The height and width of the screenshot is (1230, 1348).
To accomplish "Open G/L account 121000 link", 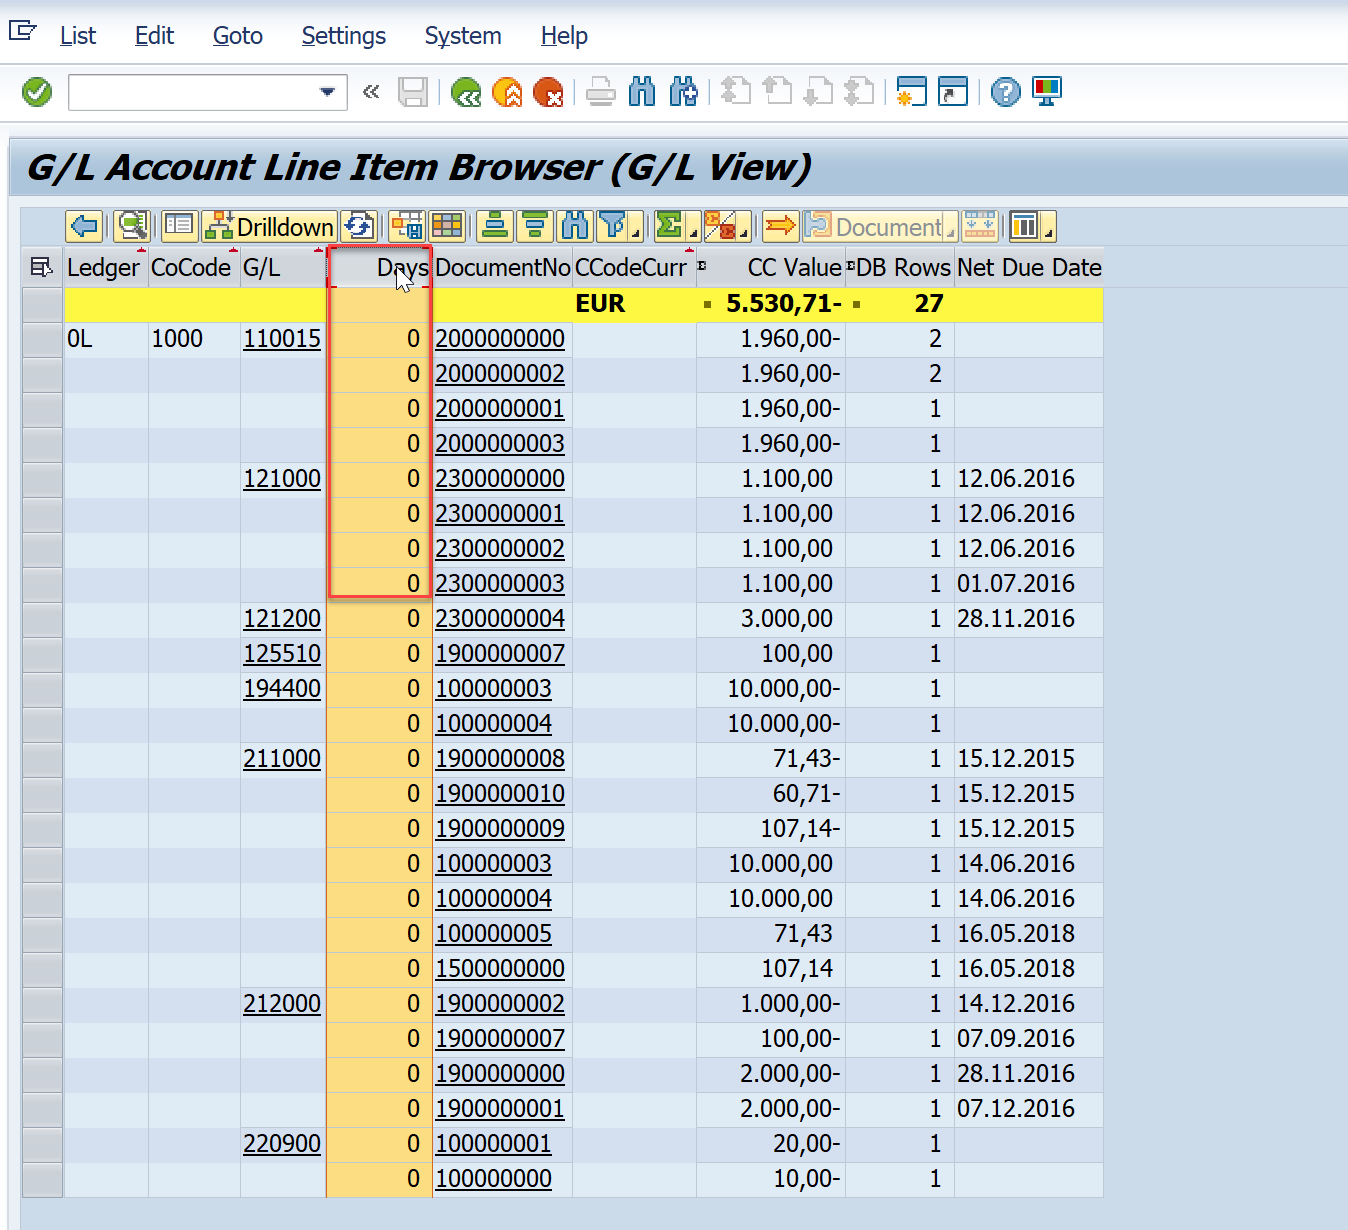I will (x=282, y=479).
